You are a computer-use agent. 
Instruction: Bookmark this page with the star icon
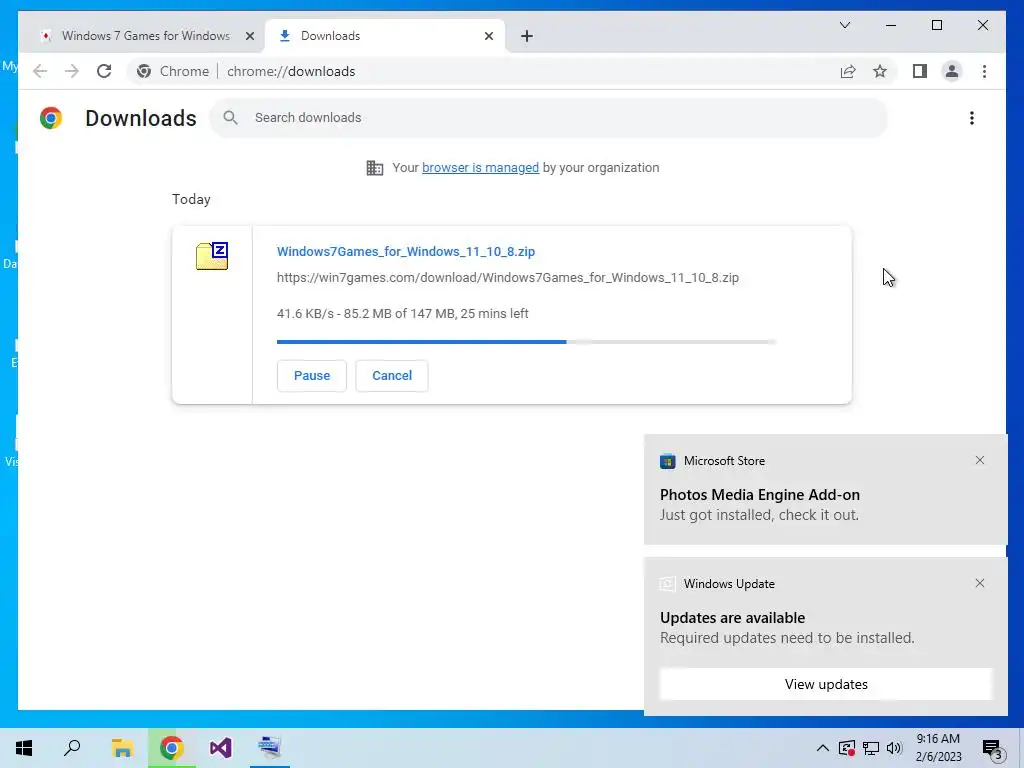click(x=880, y=71)
